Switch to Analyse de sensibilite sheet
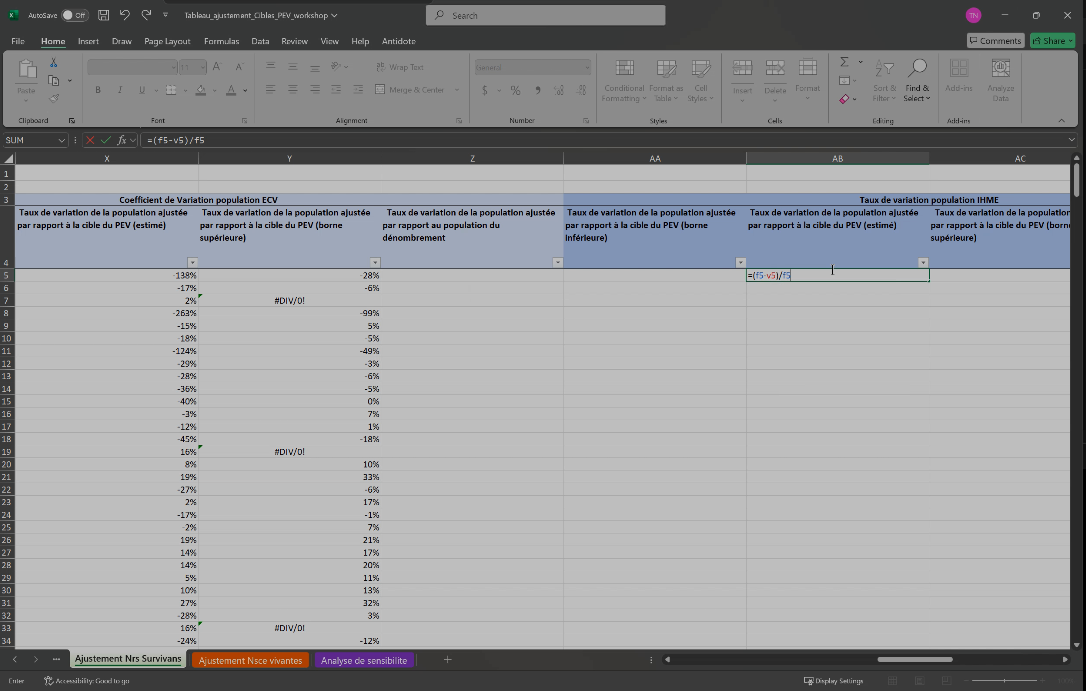Viewport: 1086px width, 691px height. [x=364, y=660]
